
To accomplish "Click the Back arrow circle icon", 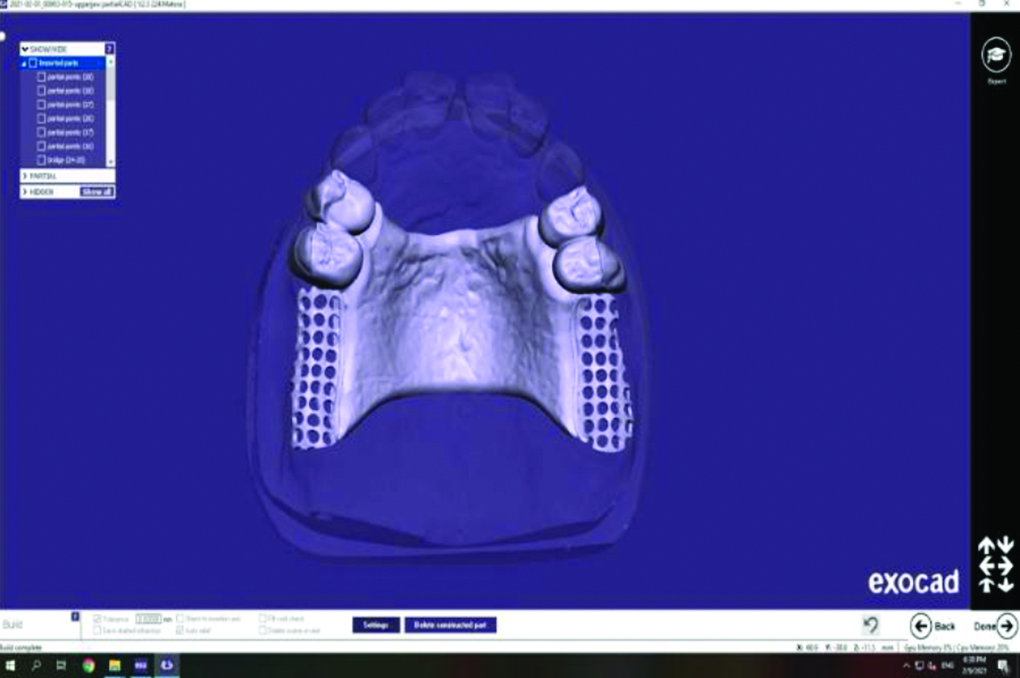I will point(921,626).
